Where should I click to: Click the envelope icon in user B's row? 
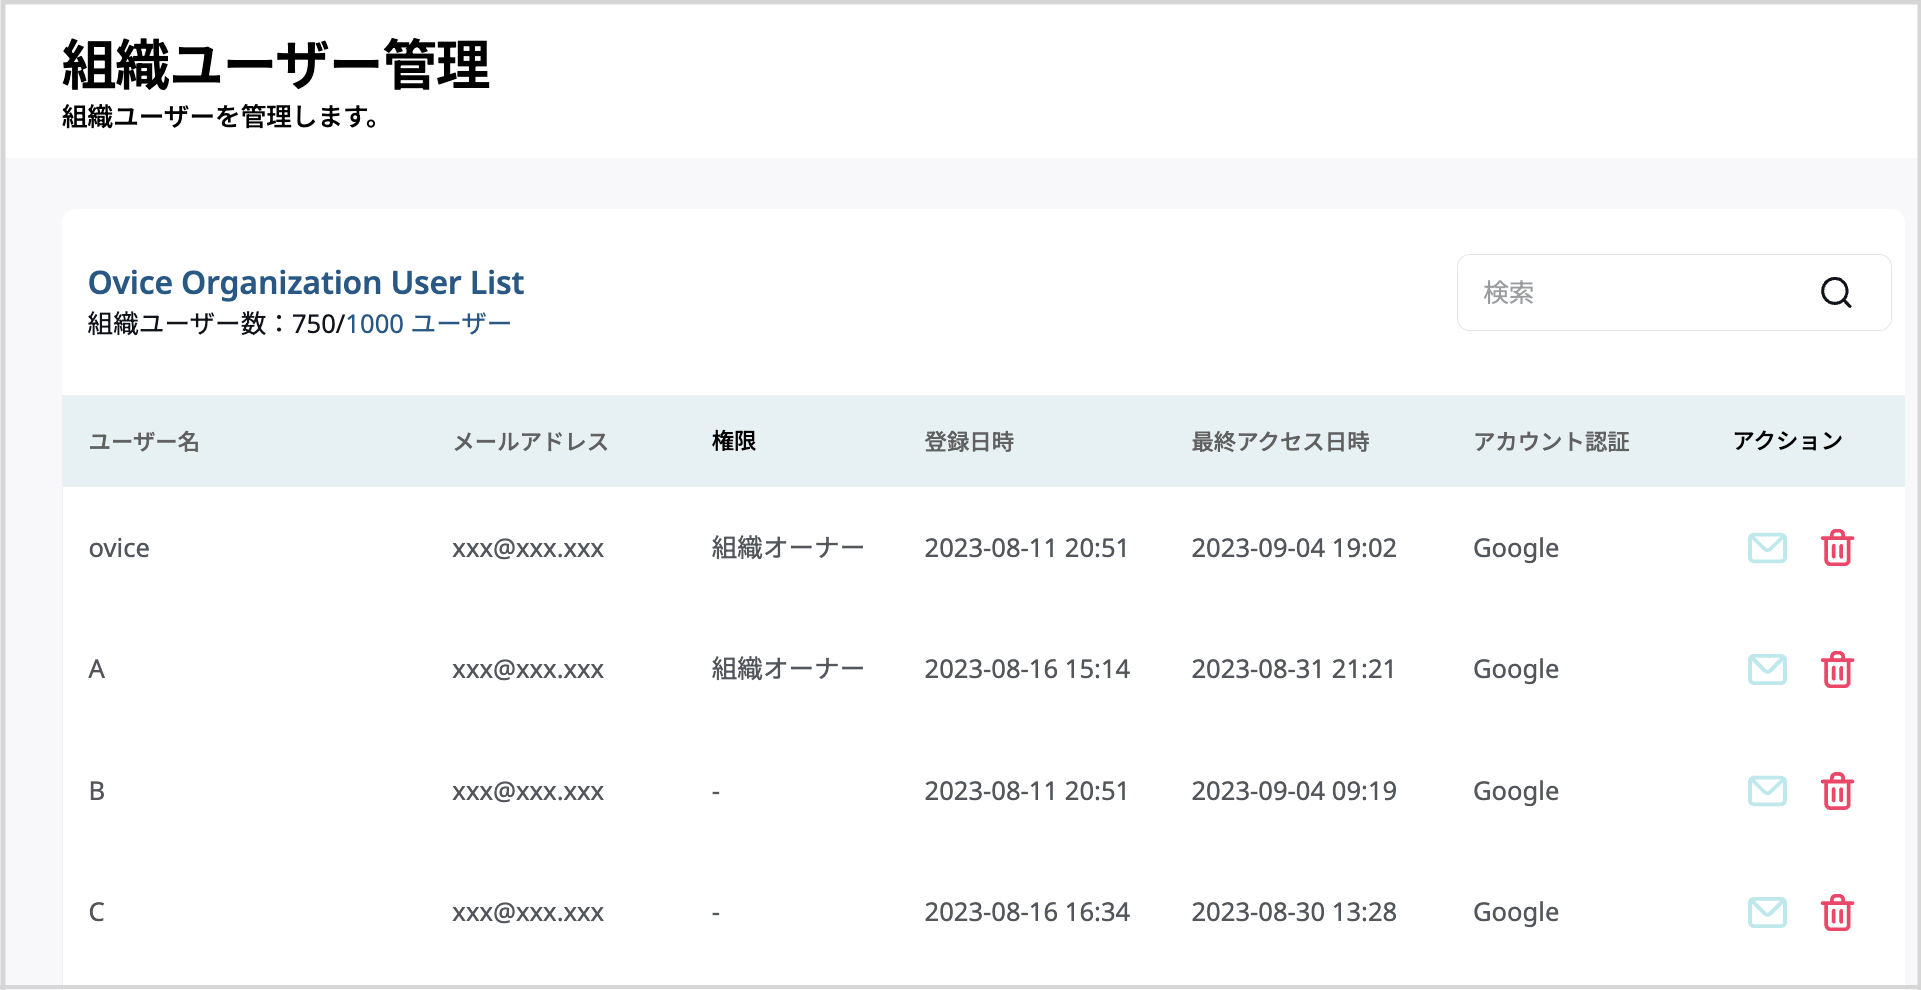[1766, 791]
